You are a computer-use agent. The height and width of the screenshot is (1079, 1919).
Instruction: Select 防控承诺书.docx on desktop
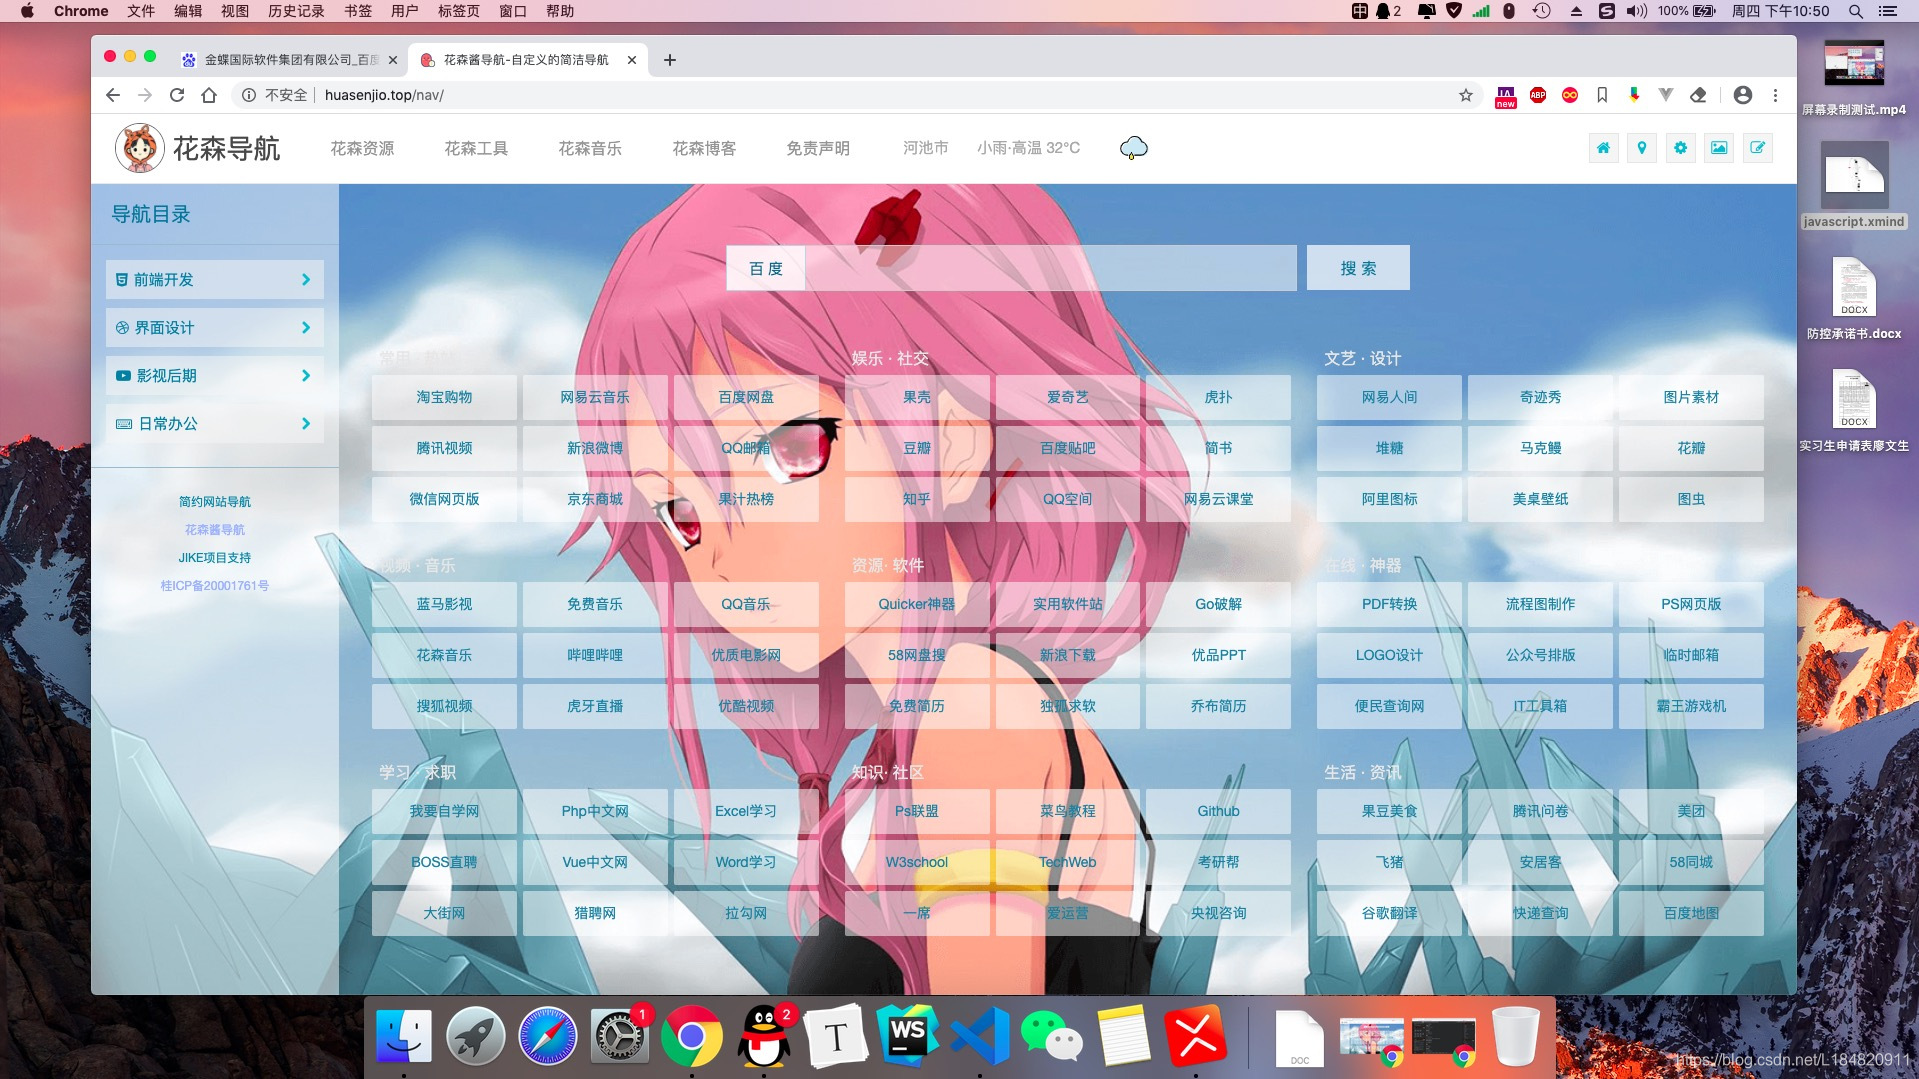pos(1854,298)
